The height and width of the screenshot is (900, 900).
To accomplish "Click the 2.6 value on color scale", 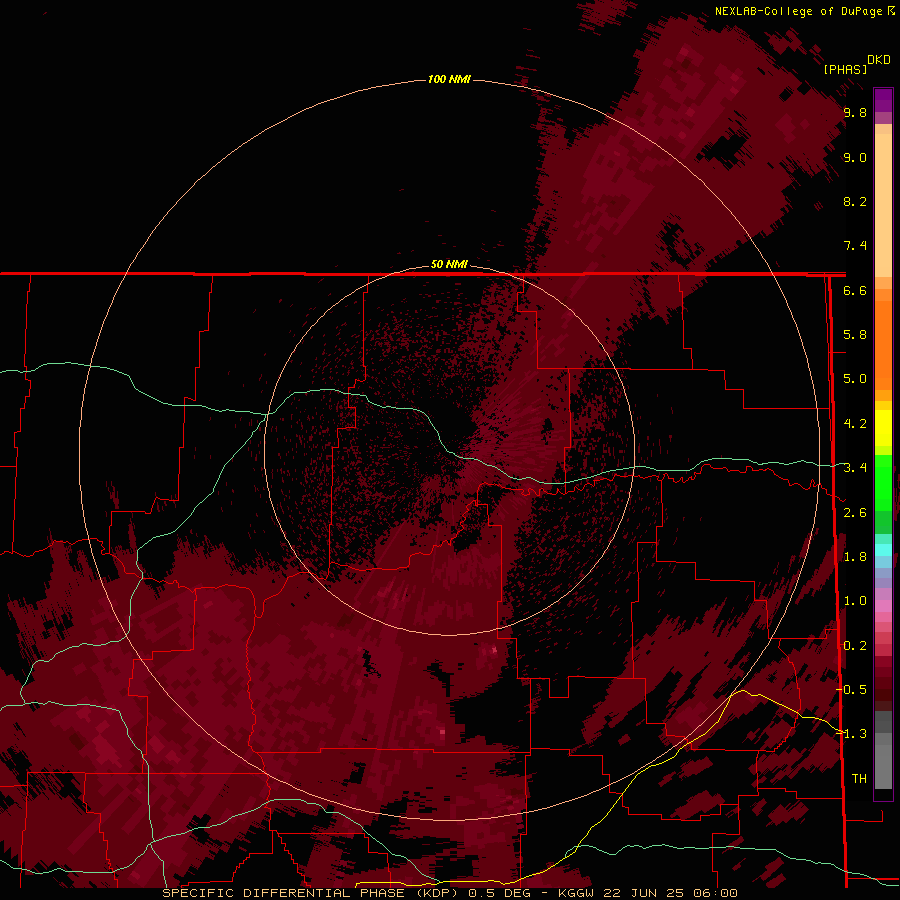I will click(x=855, y=513).
